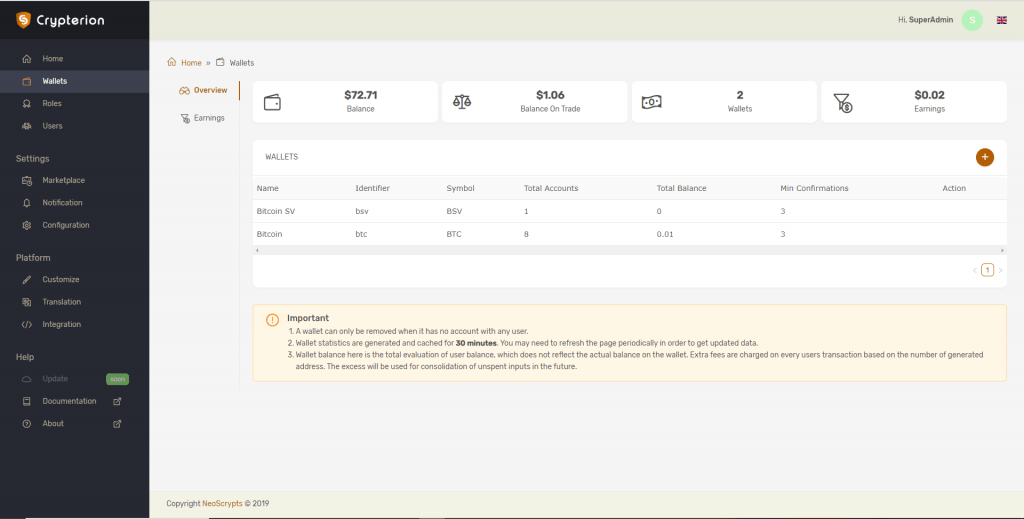
Task: Open the Configuration page
Action: coord(74,225)
